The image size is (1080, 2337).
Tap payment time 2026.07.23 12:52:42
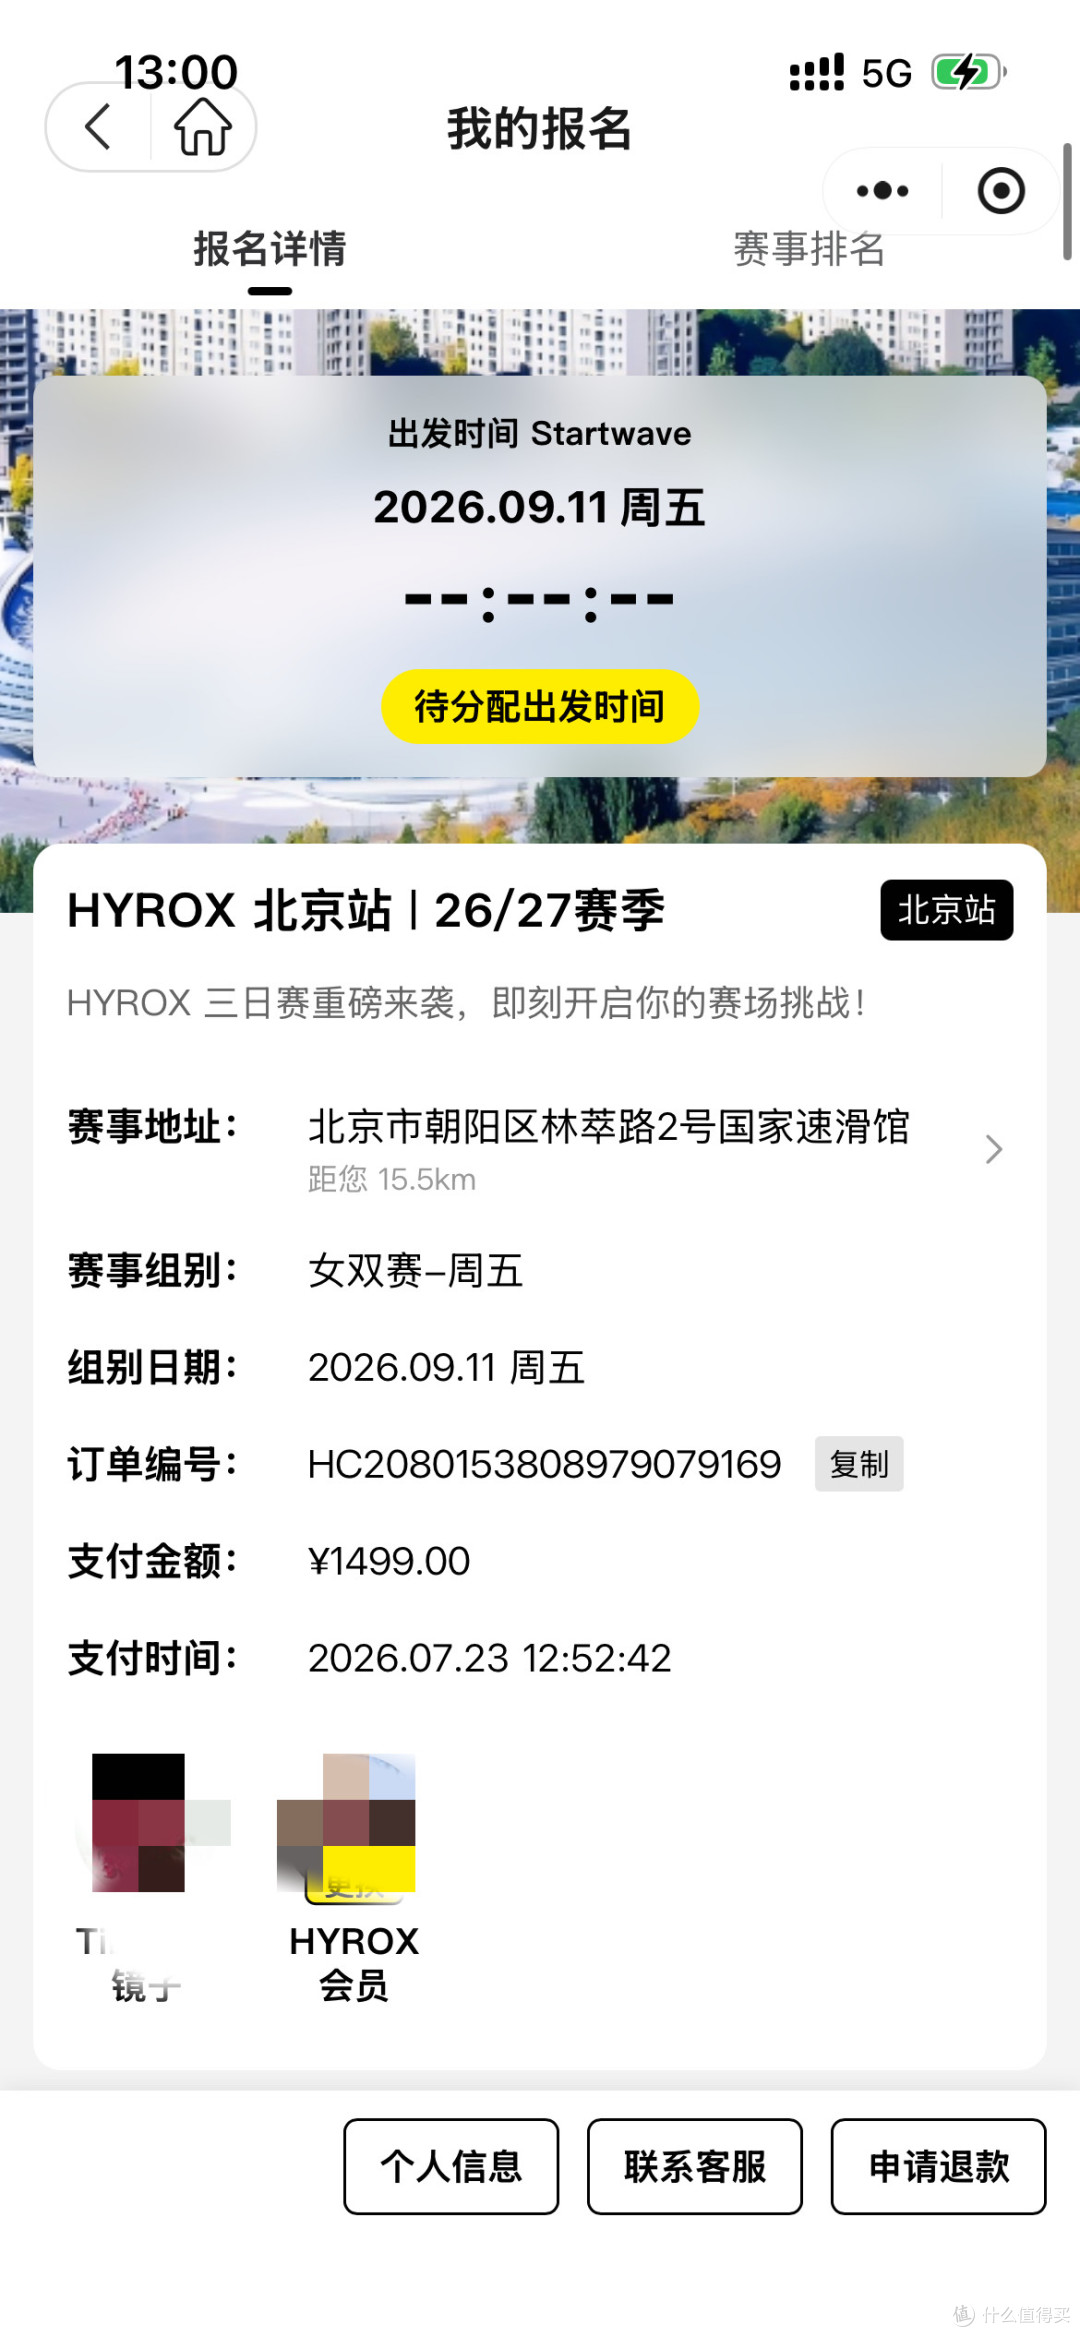tap(490, 1658)
